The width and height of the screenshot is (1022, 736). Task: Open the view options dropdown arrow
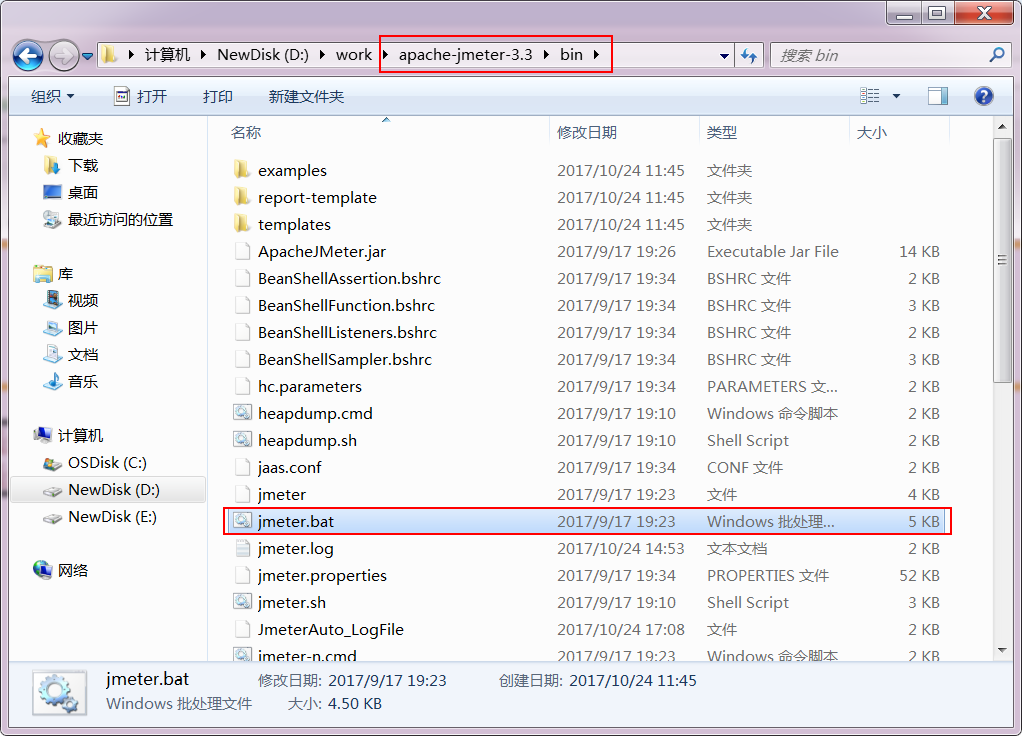tap(896, 96)
